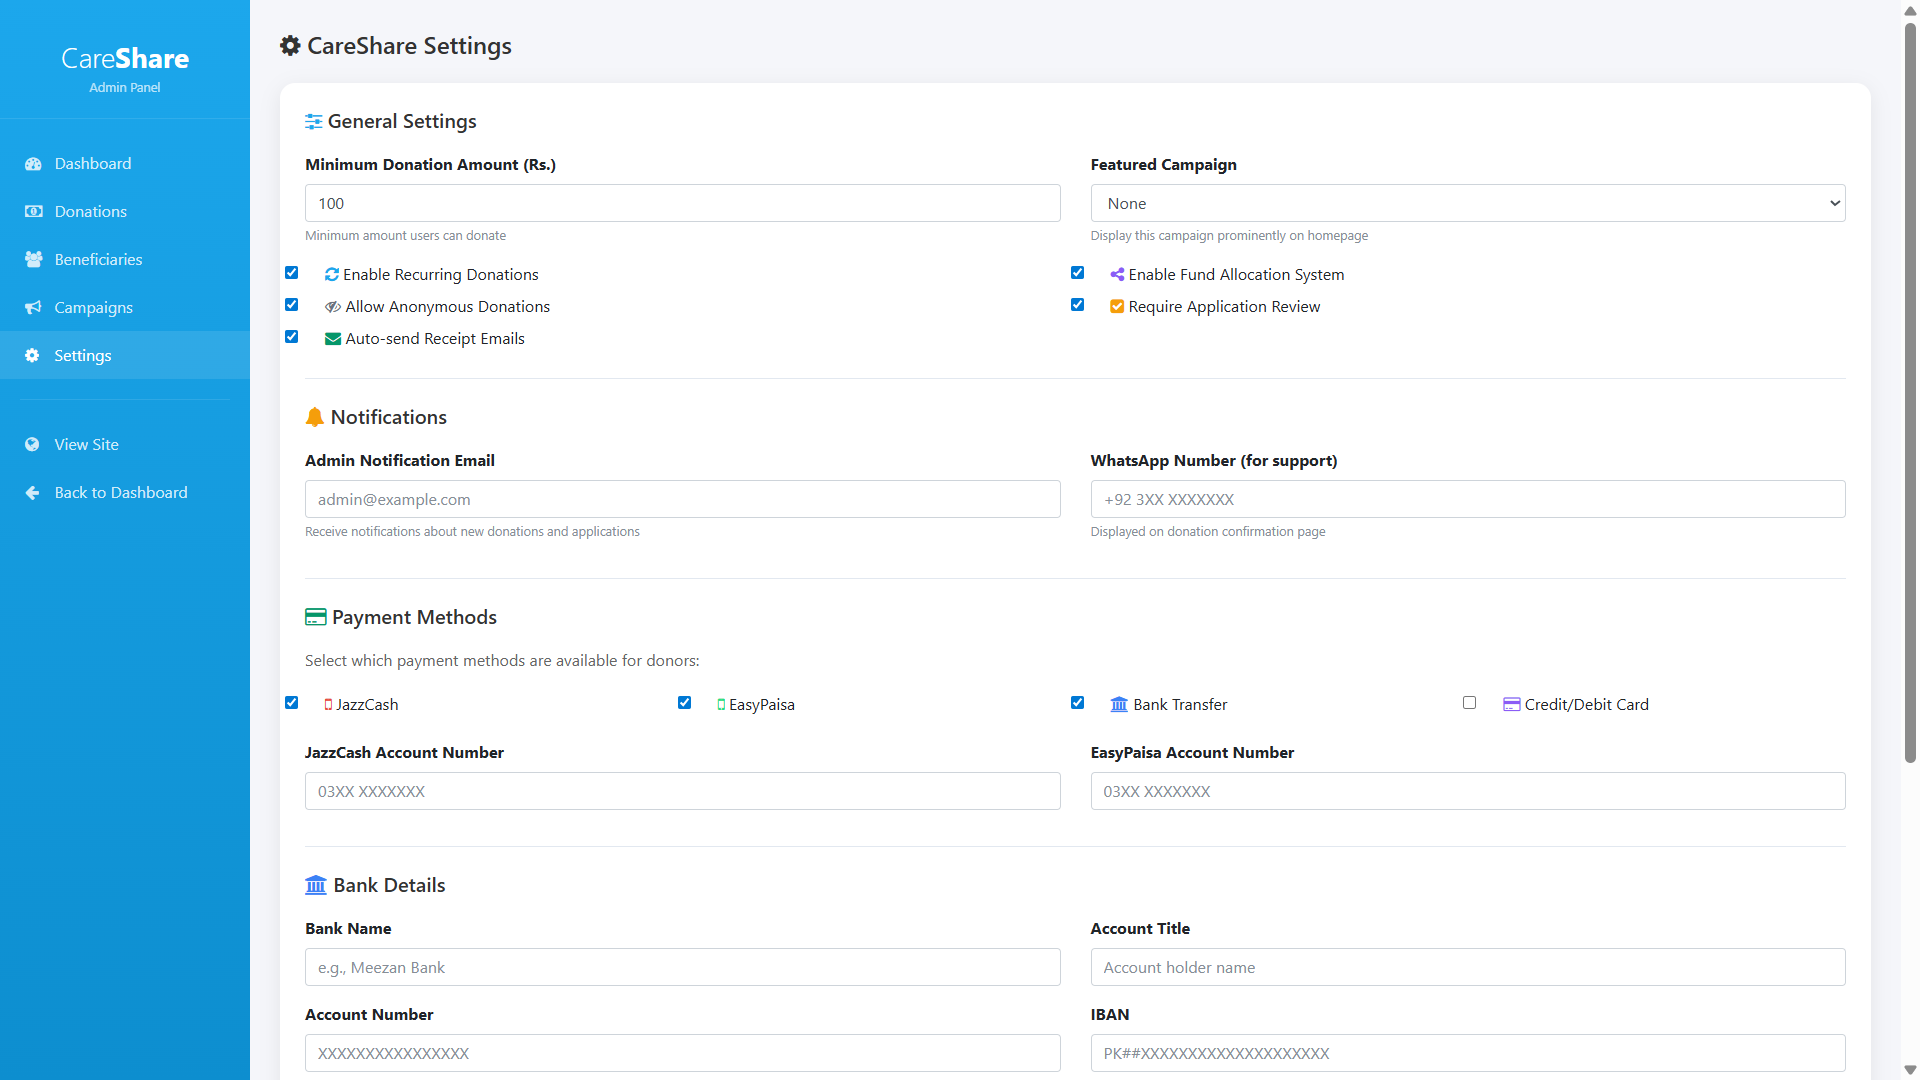
Task: Focus the Minimum Donation Amount field
Action: point(683,203)
